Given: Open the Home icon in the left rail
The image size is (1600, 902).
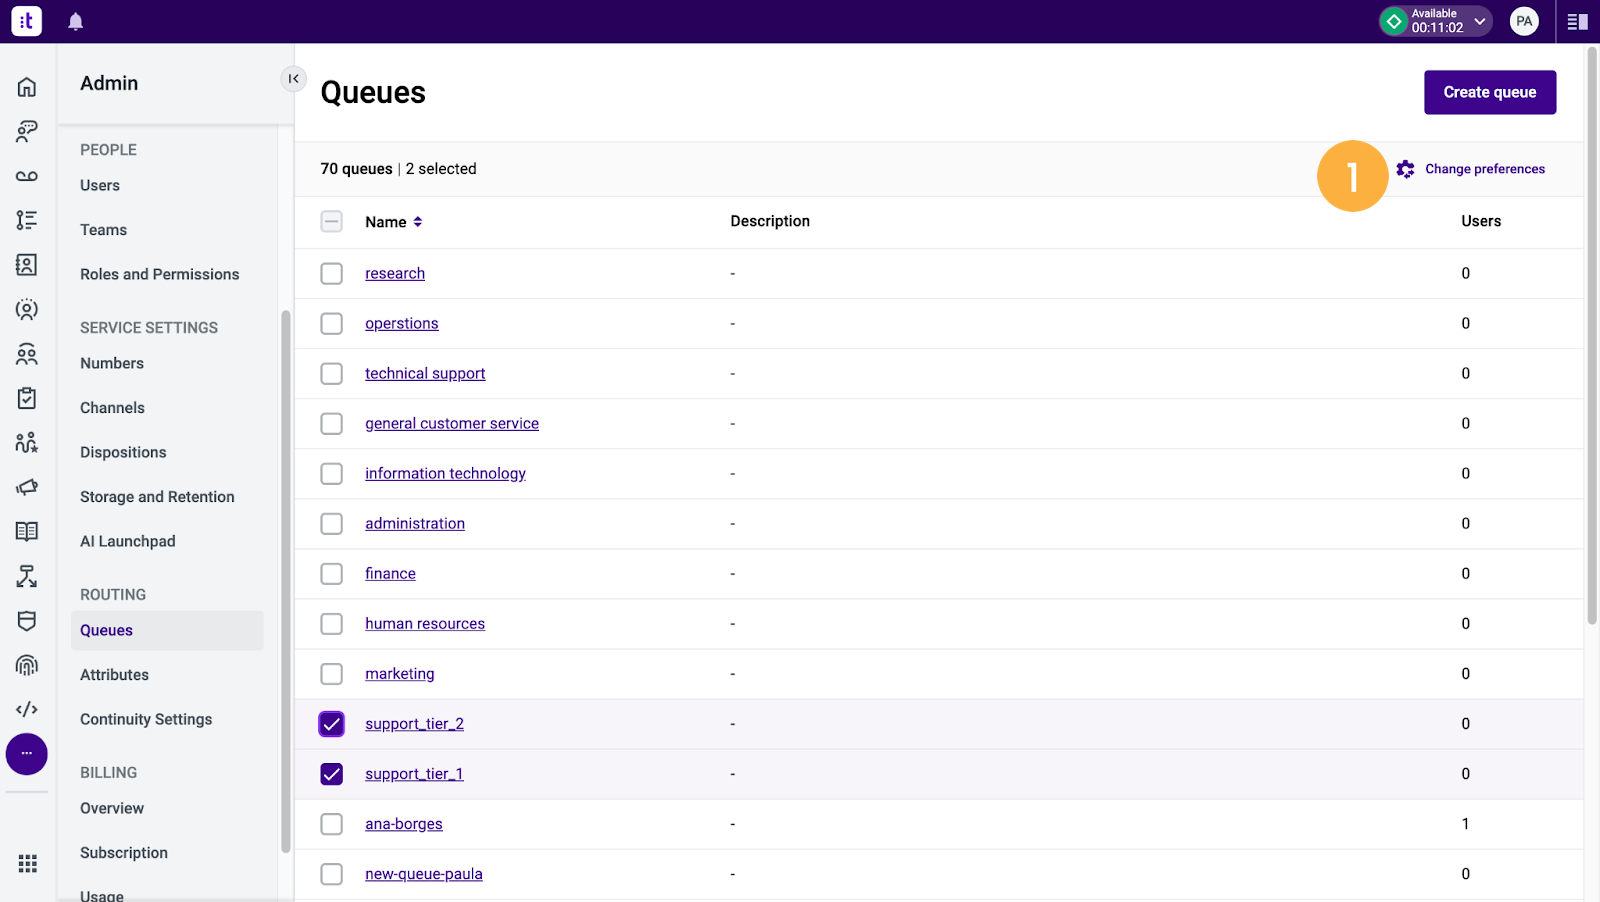Looking at the screenshot, I should [x=27, y=87].
